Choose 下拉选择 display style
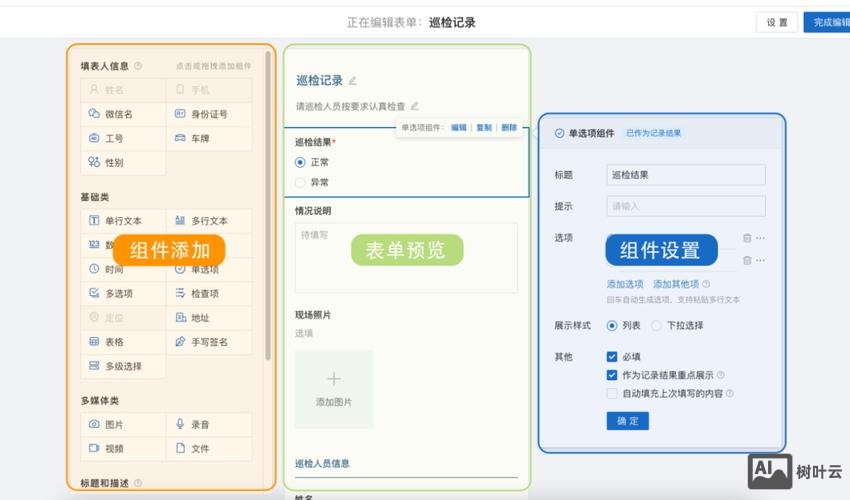The width and height of the screenshot is (850, 500). coord(656,325)
